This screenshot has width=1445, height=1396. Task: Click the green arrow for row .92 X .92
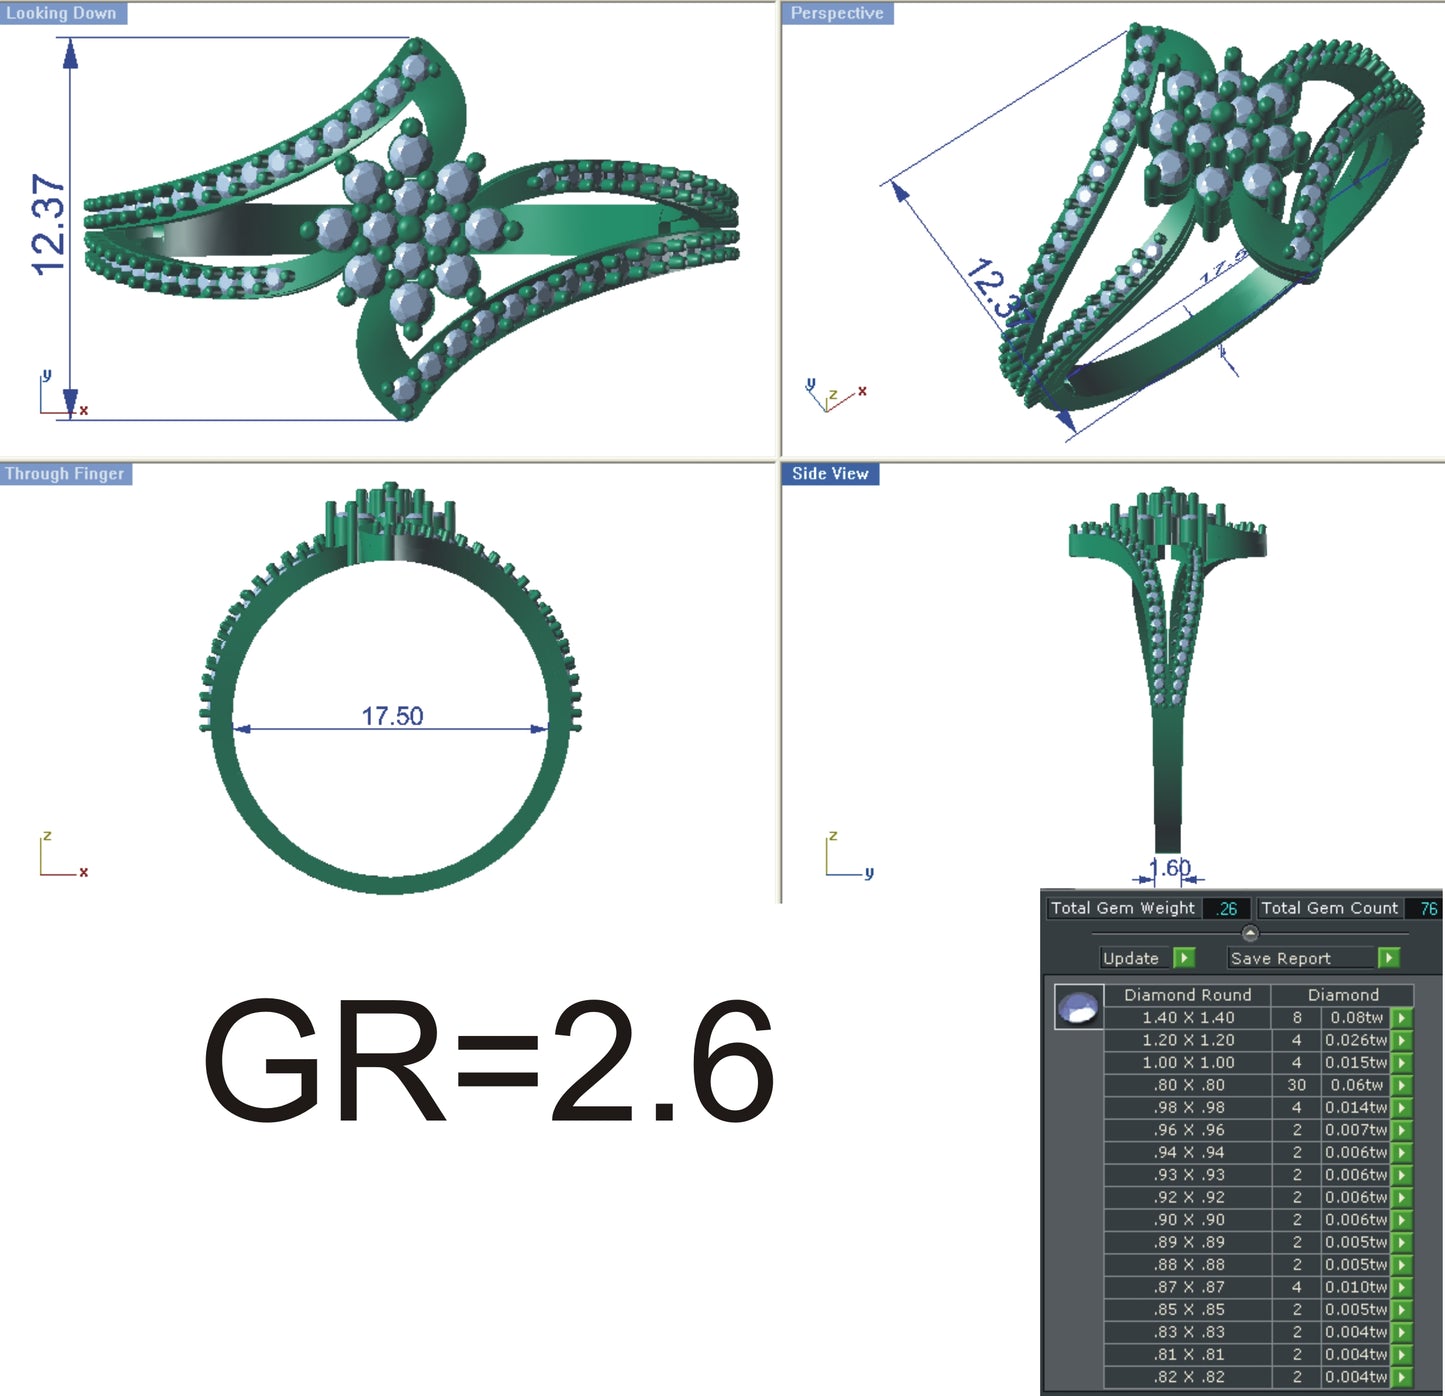(1401, 1198)
